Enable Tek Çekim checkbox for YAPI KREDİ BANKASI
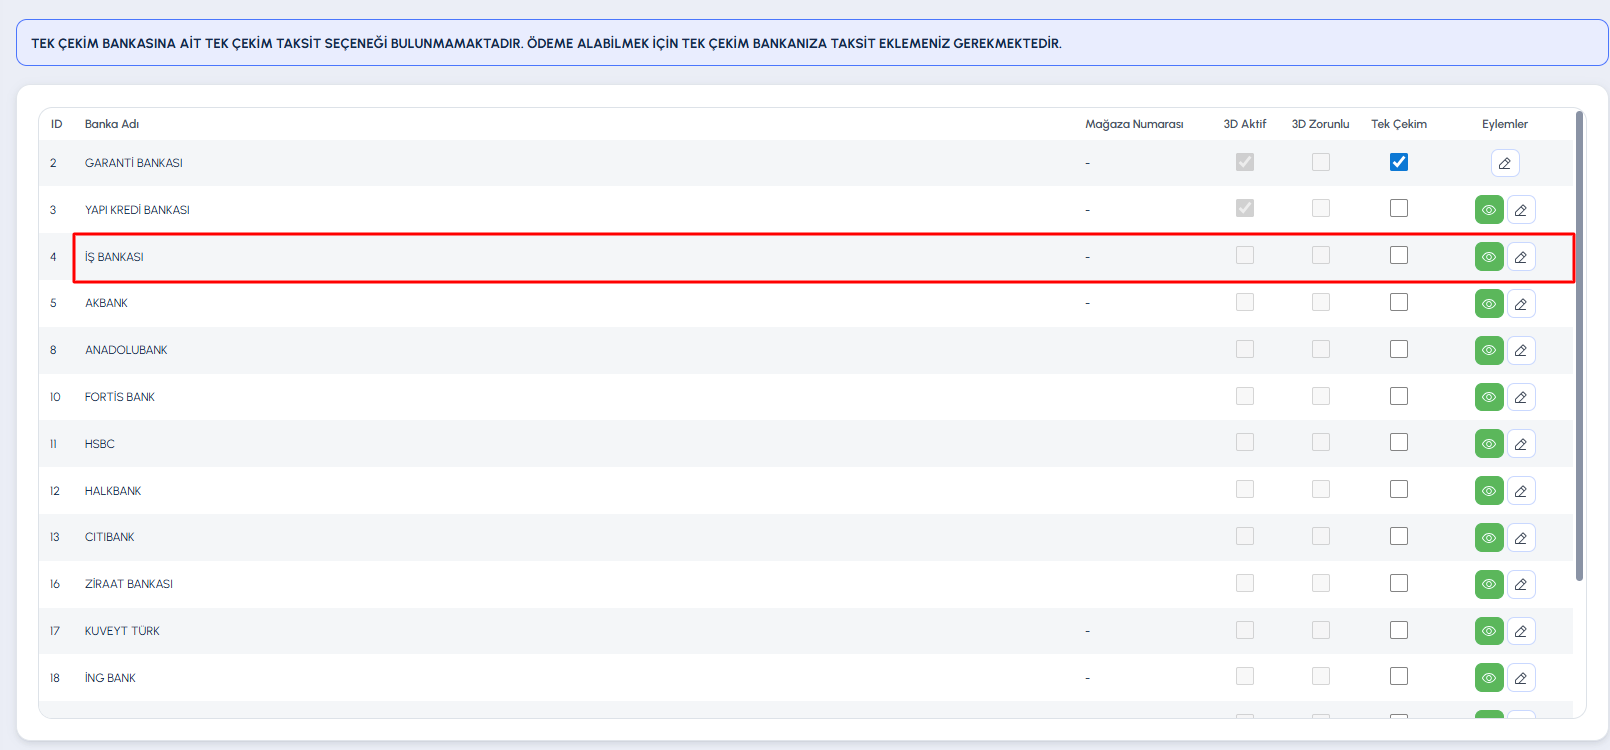 click(x=1398, y=208)
